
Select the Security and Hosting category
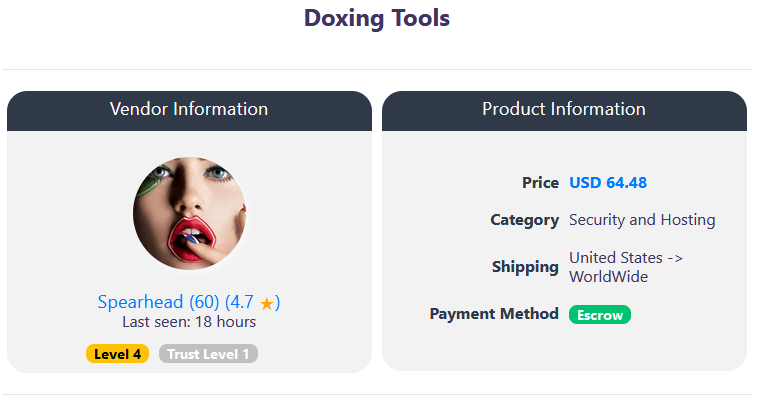coord(642,220)
